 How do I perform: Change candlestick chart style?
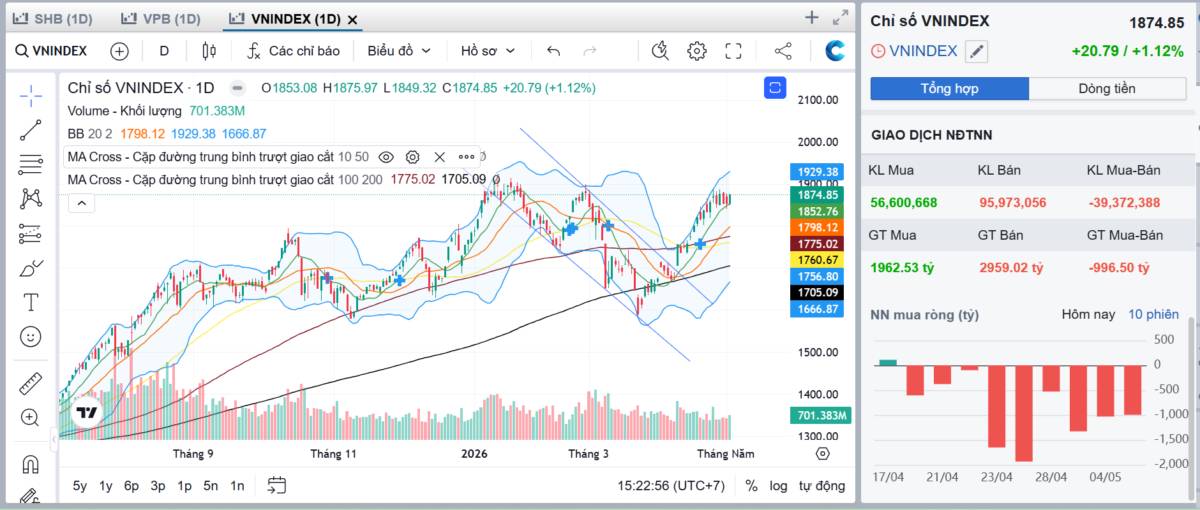point(209,51)
